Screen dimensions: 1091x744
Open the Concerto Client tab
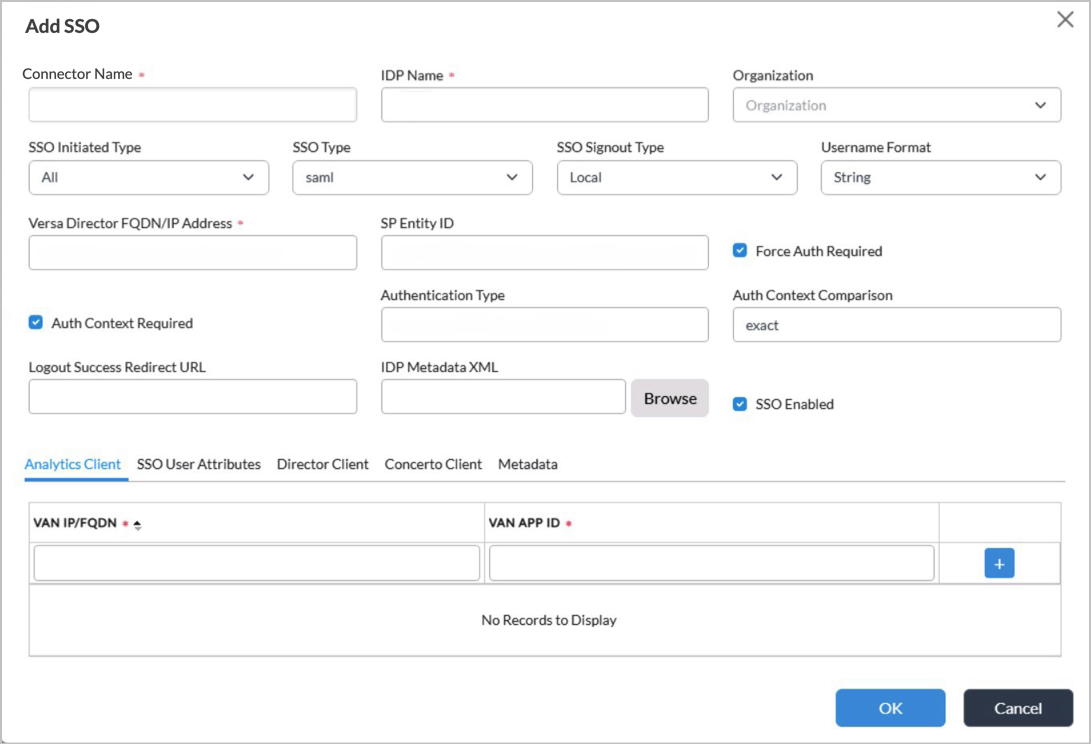click(433, 465)
